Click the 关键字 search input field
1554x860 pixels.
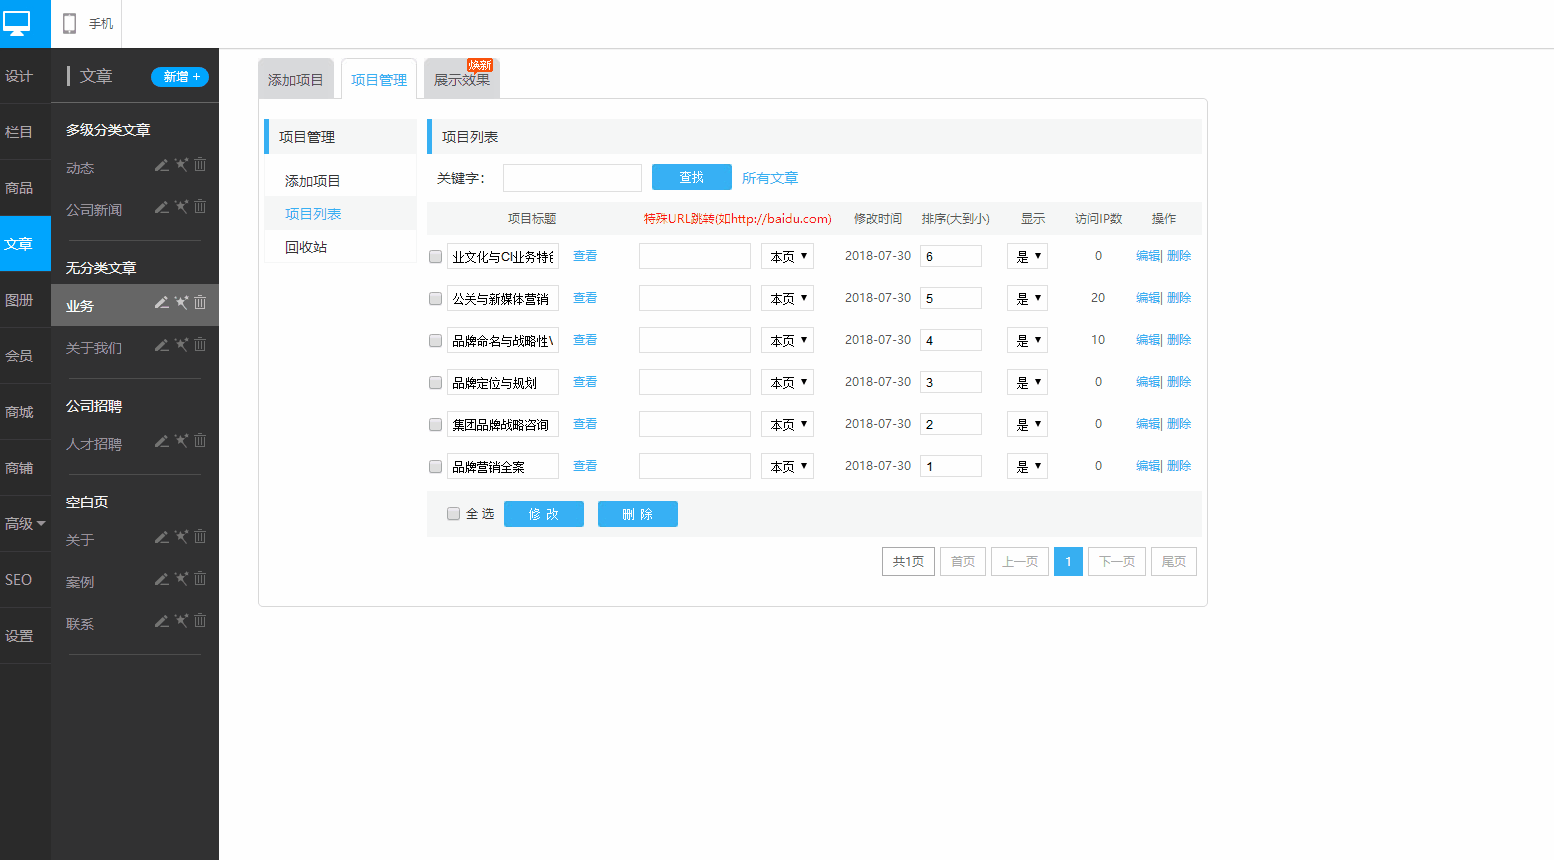pyautogui.click(x=572, y=178)
